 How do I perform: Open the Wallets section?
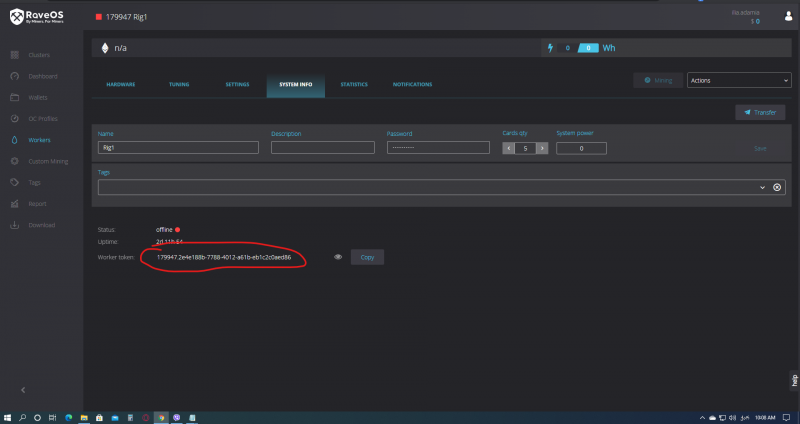(x=37, y=97)
